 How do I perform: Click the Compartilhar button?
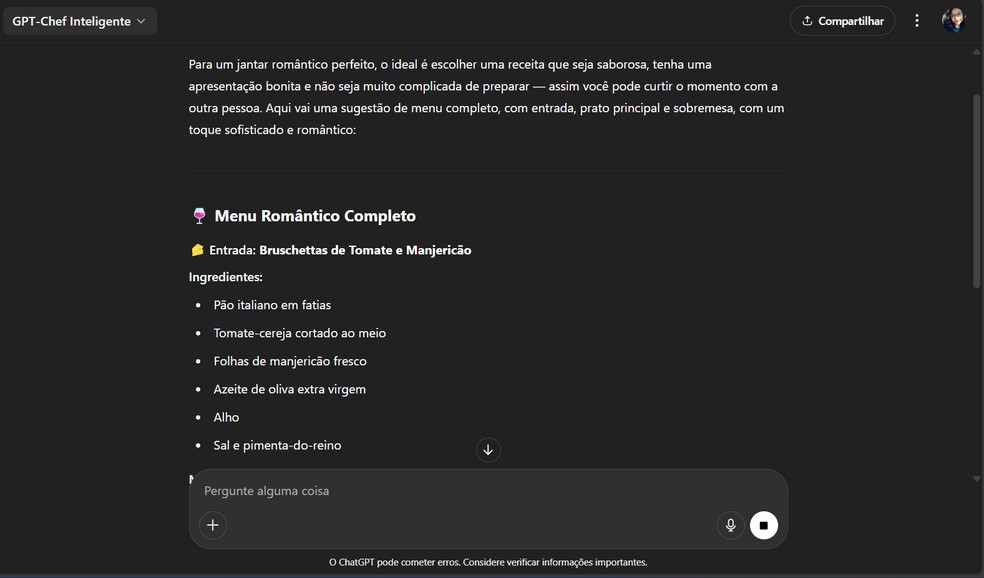(x=842, y=20)
